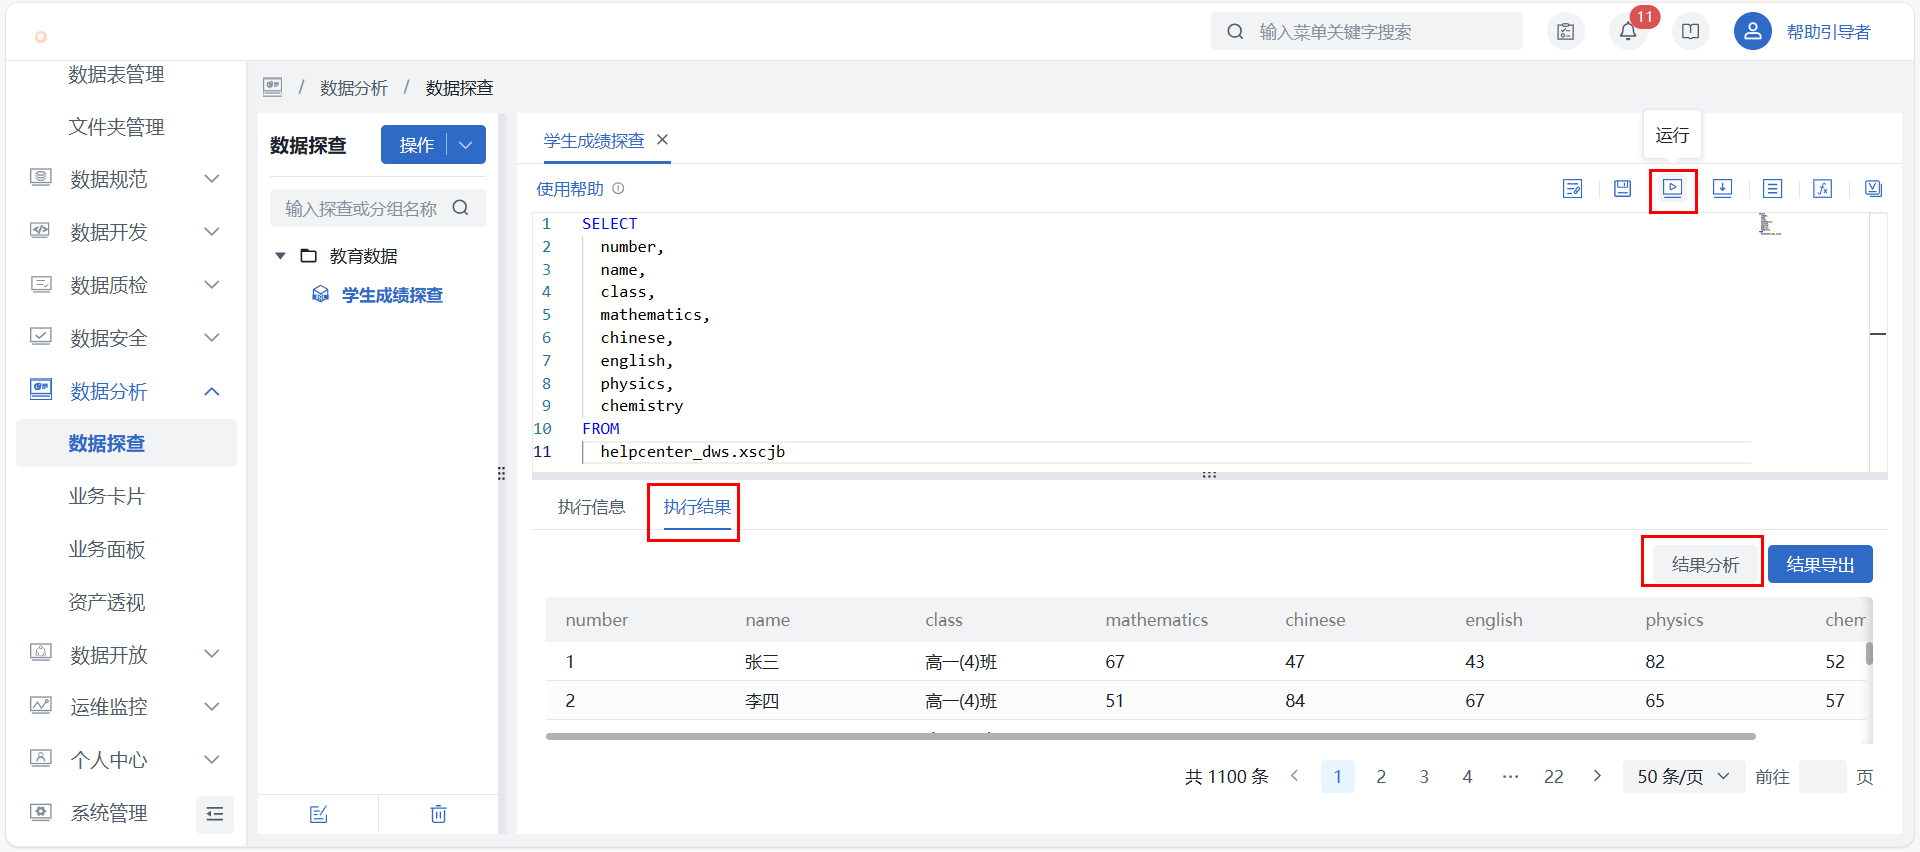
Task: Go to next results page arrow
Action: pyautogui.click(x=1597, y=776)
